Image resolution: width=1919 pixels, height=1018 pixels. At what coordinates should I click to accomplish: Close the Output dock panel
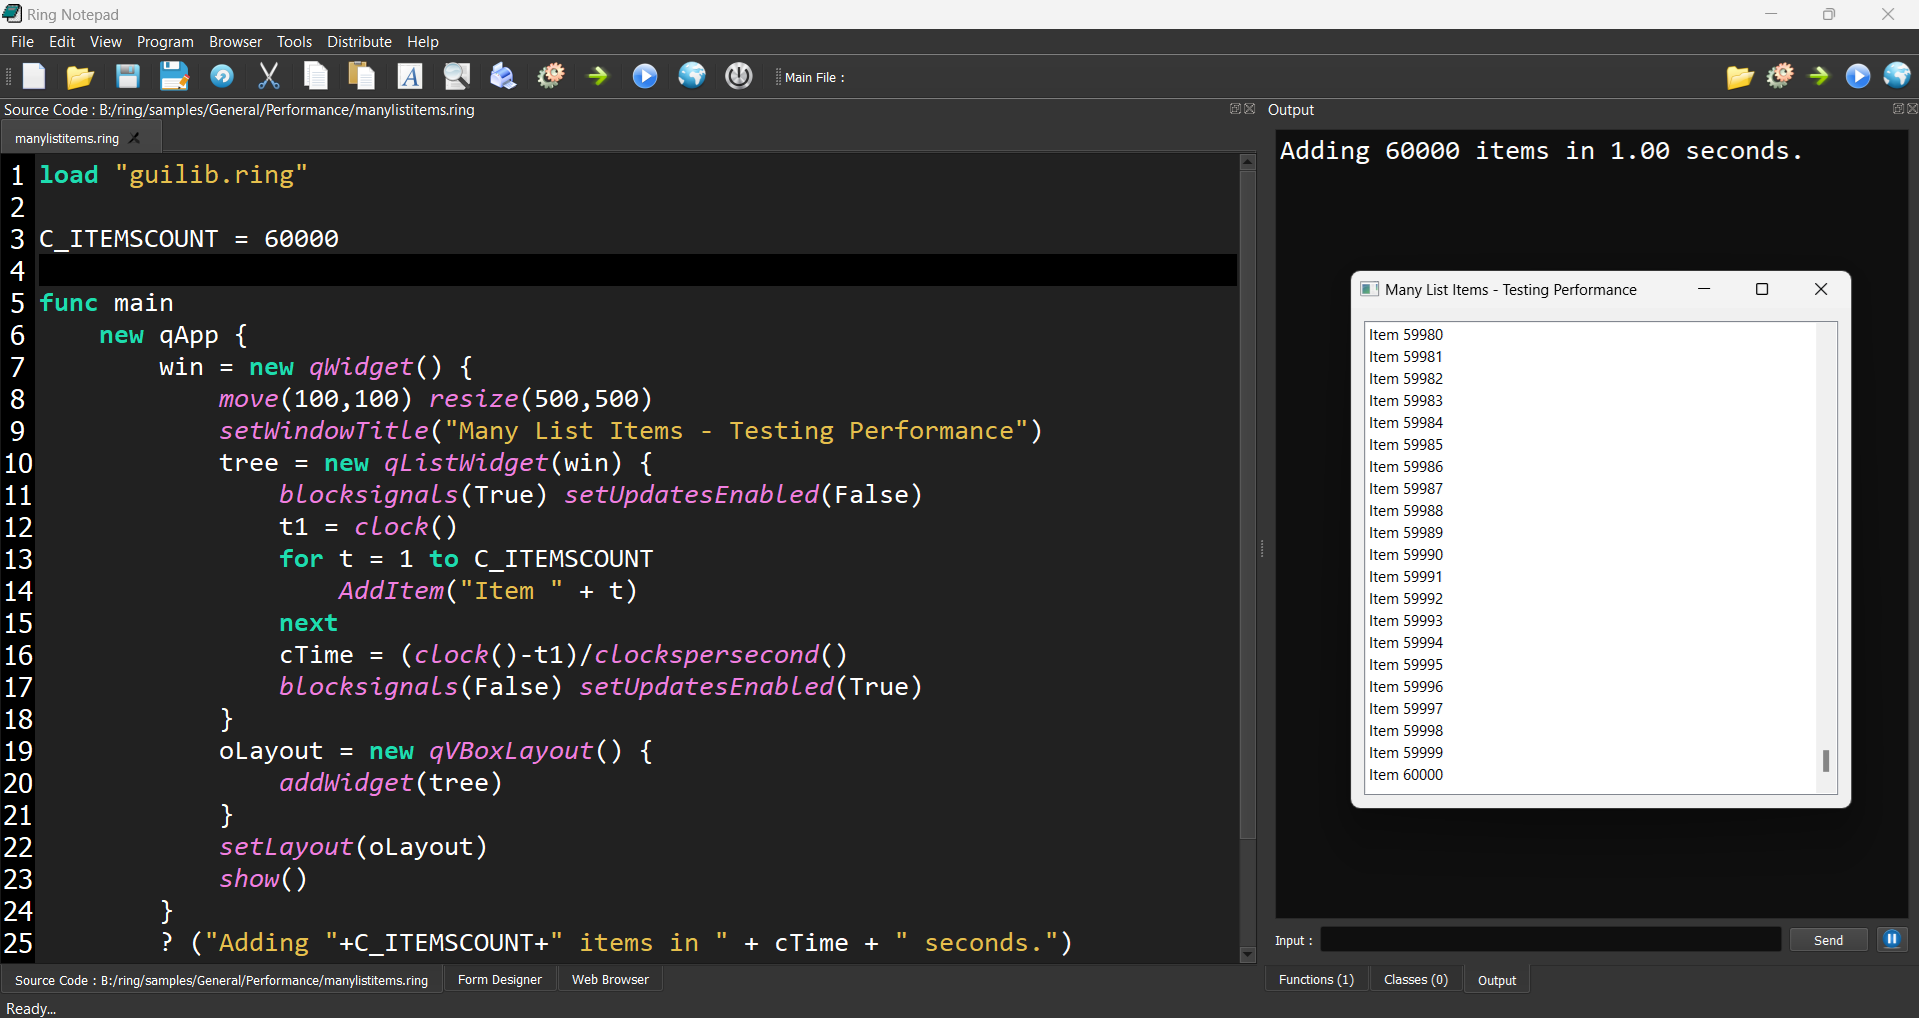coord(1912,109)
